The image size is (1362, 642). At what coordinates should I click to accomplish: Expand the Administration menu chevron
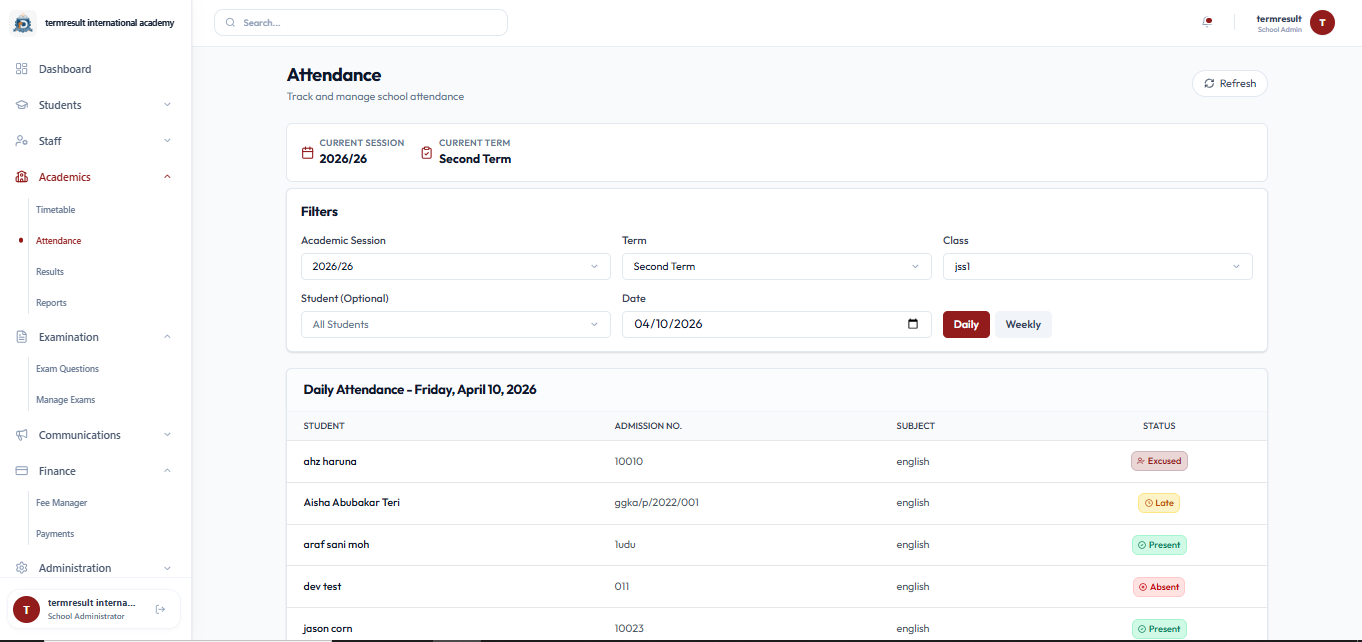pyautogui.click(x=167, y=568)
